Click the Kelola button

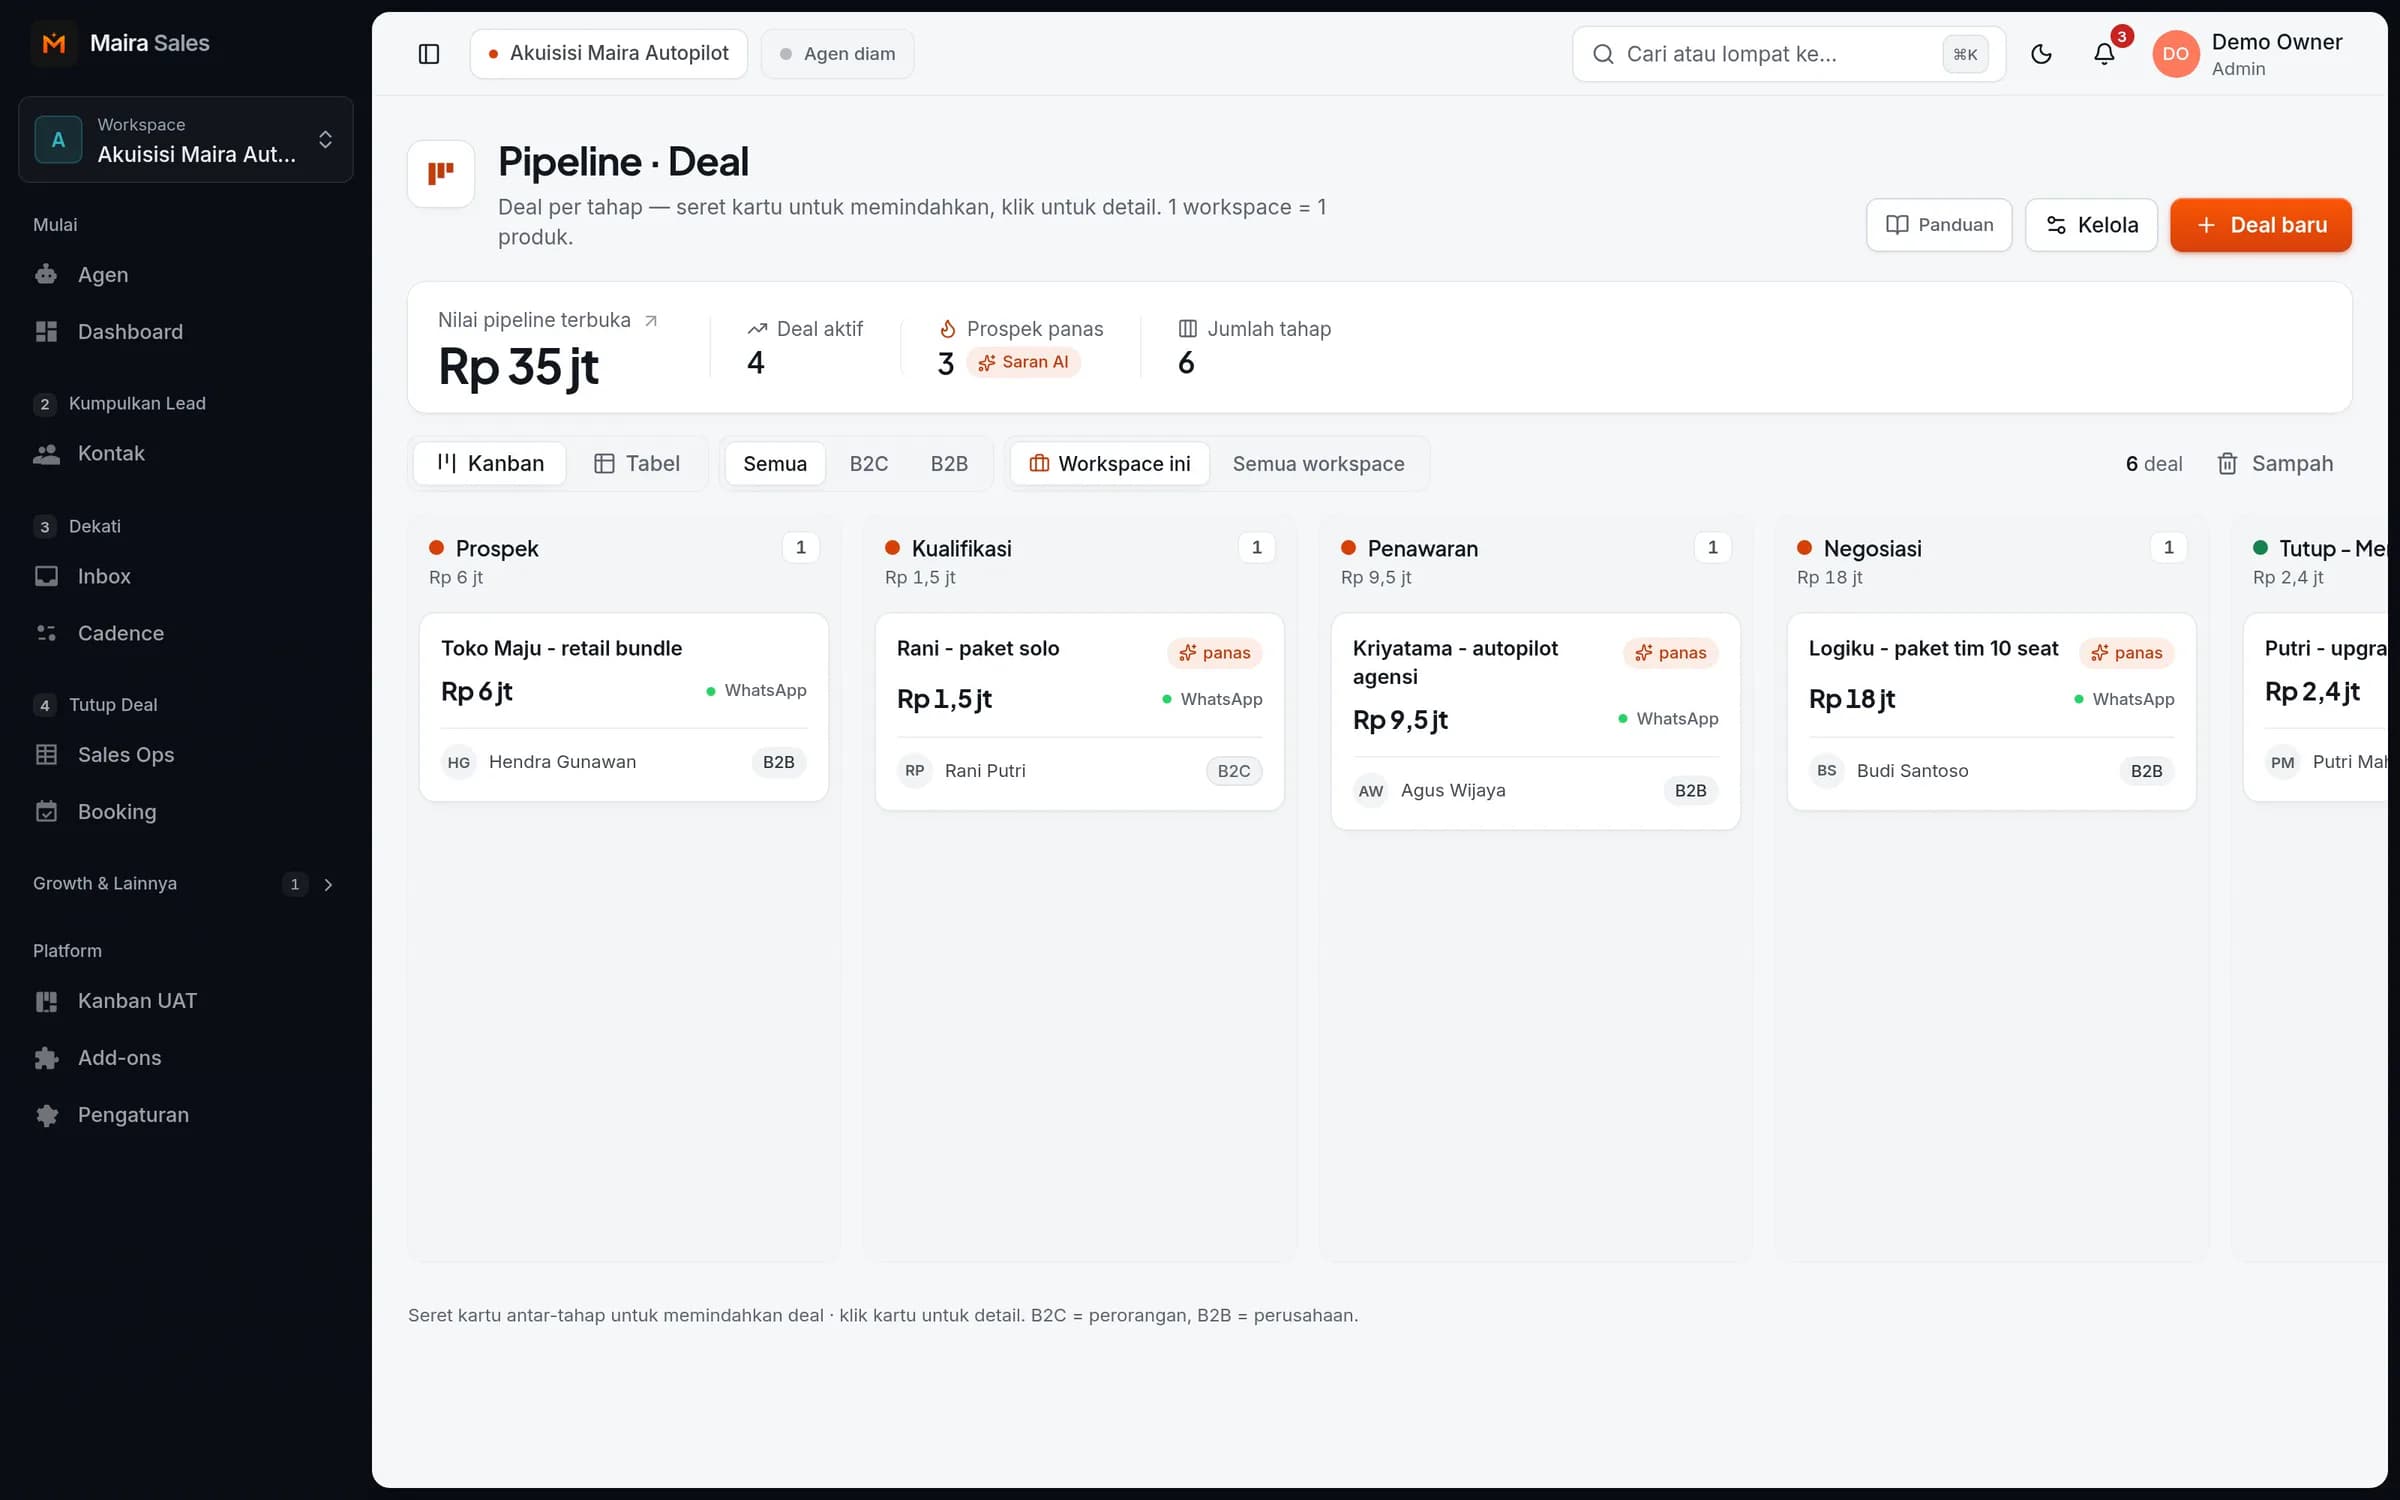tap(2091, 225)
